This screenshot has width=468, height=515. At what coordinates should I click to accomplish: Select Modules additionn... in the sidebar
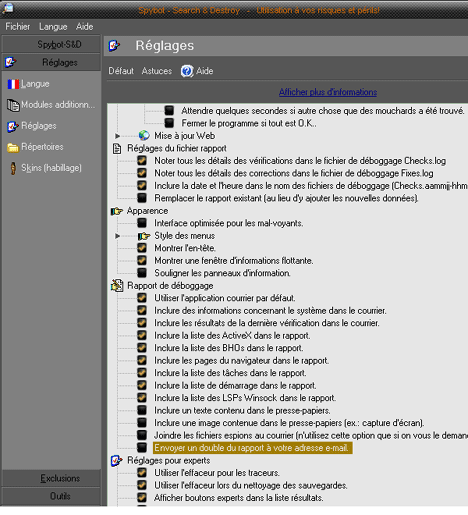point(58,105)
